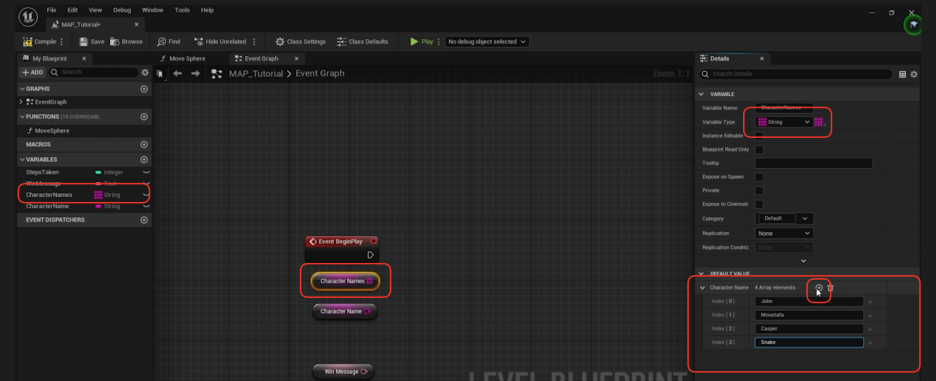Focus the My Blueprint search field
Screen dimensions: 936x381
(94, 72)
